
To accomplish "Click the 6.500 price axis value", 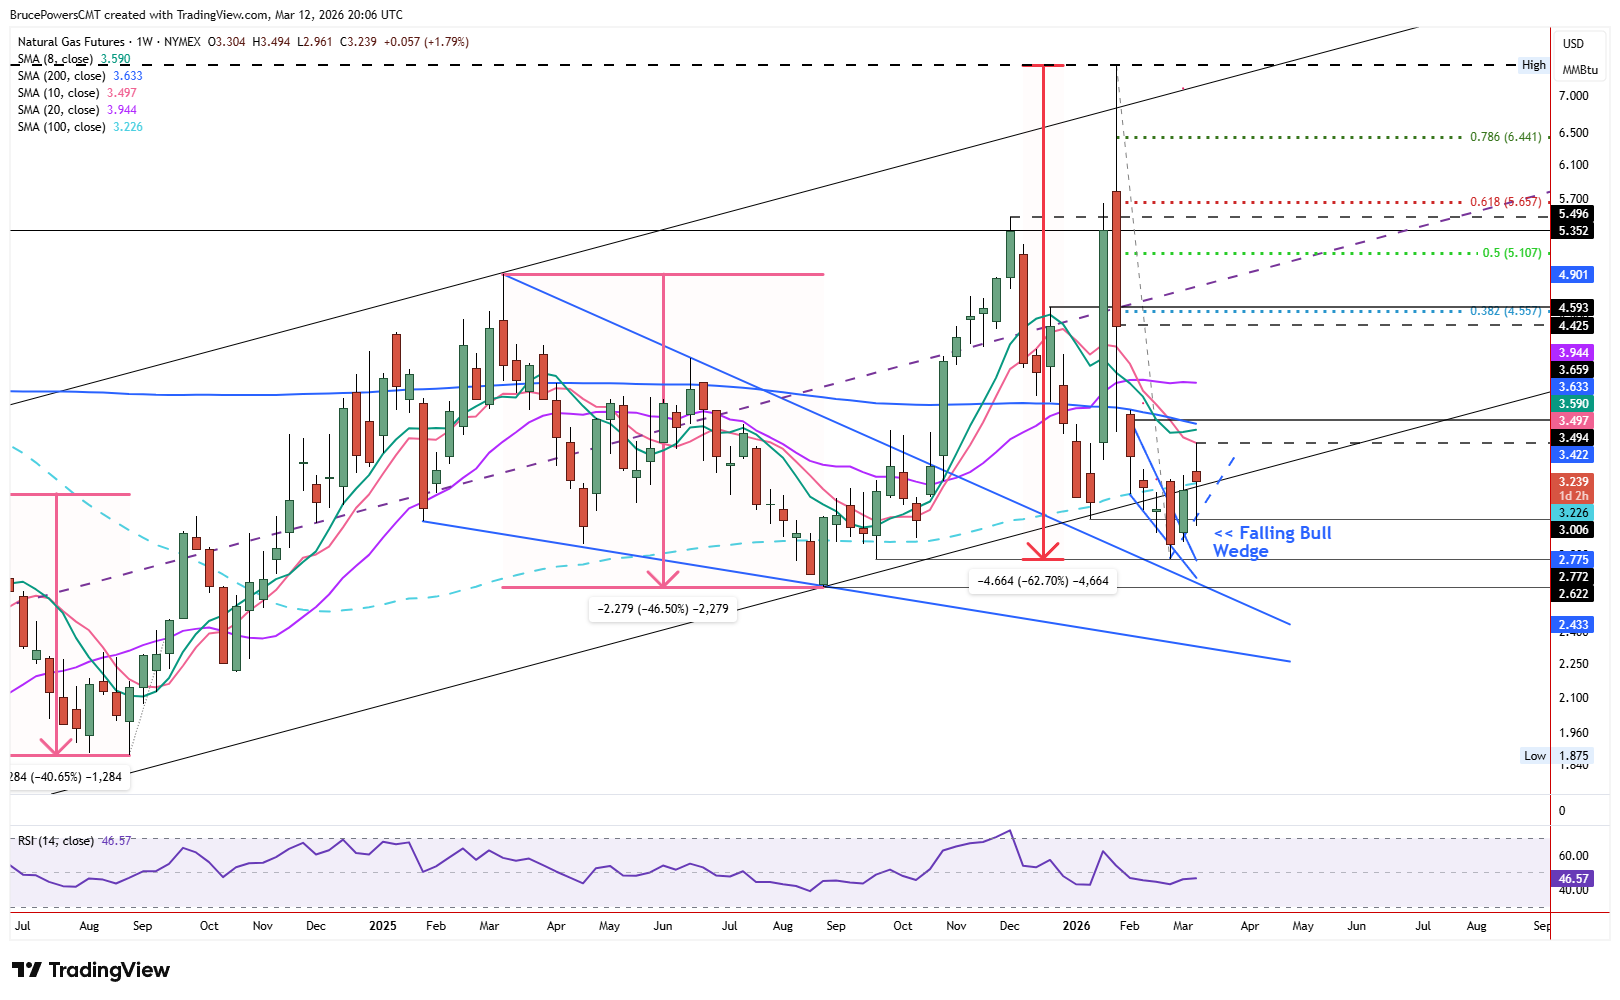I will point(1573,133).
